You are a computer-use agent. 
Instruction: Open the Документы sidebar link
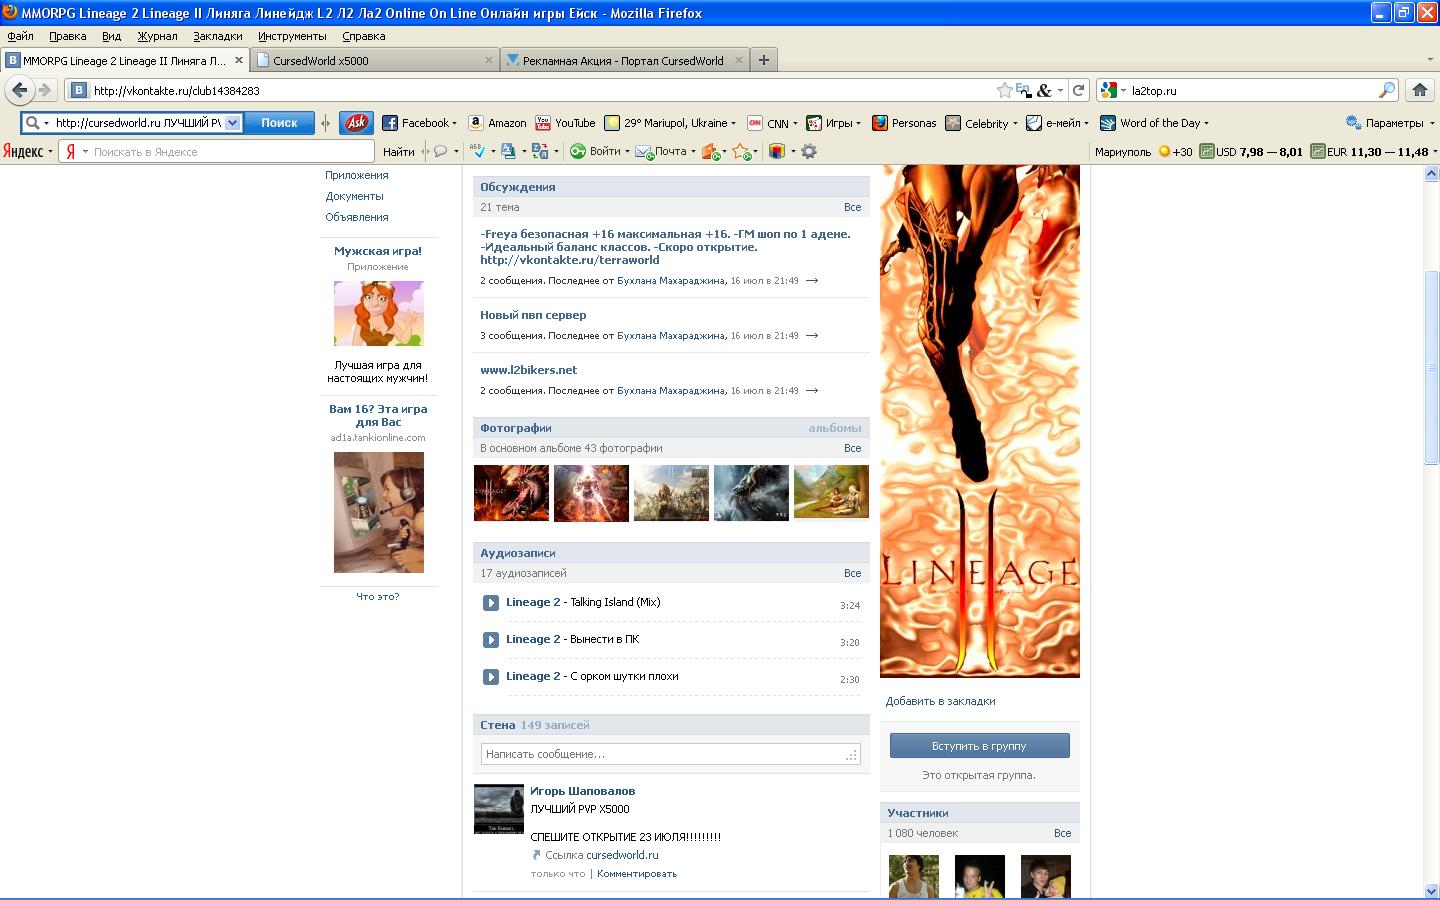click(x=354, y=196)
